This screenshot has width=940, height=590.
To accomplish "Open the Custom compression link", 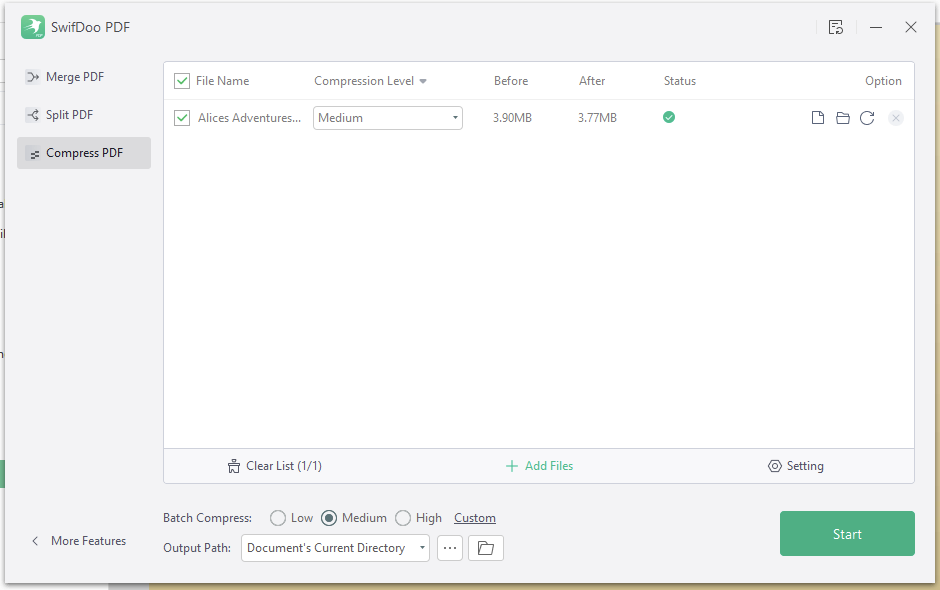I will pyautogui.click(x=475, y=518).
